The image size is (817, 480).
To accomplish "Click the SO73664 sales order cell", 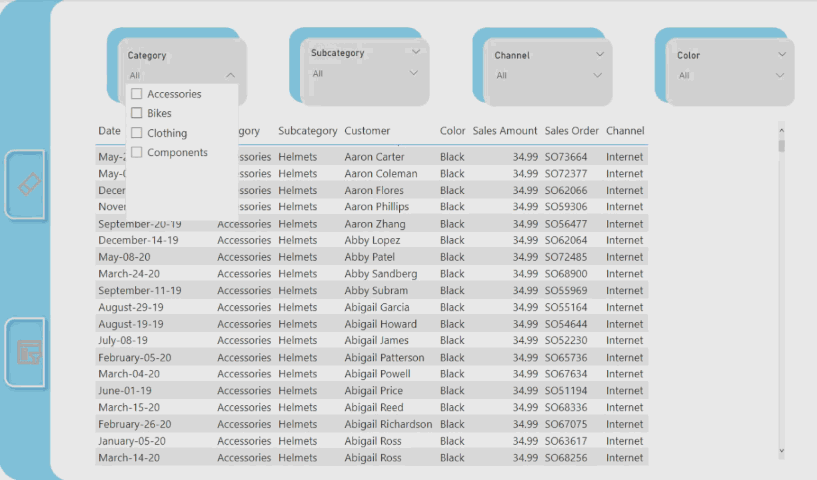I will point(566,157).
